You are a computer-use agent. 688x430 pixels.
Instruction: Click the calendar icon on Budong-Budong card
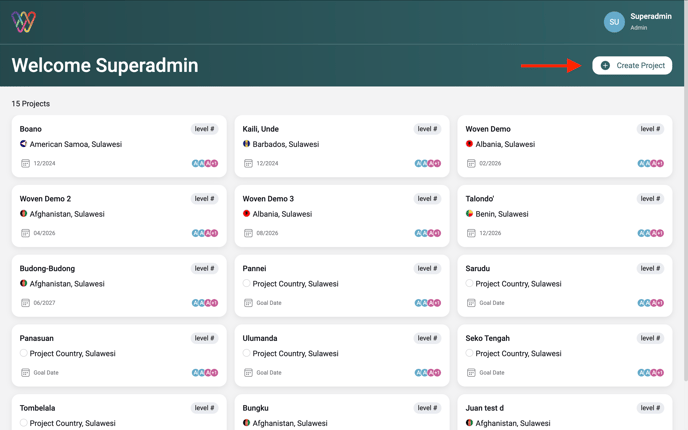tap(25, 303)
